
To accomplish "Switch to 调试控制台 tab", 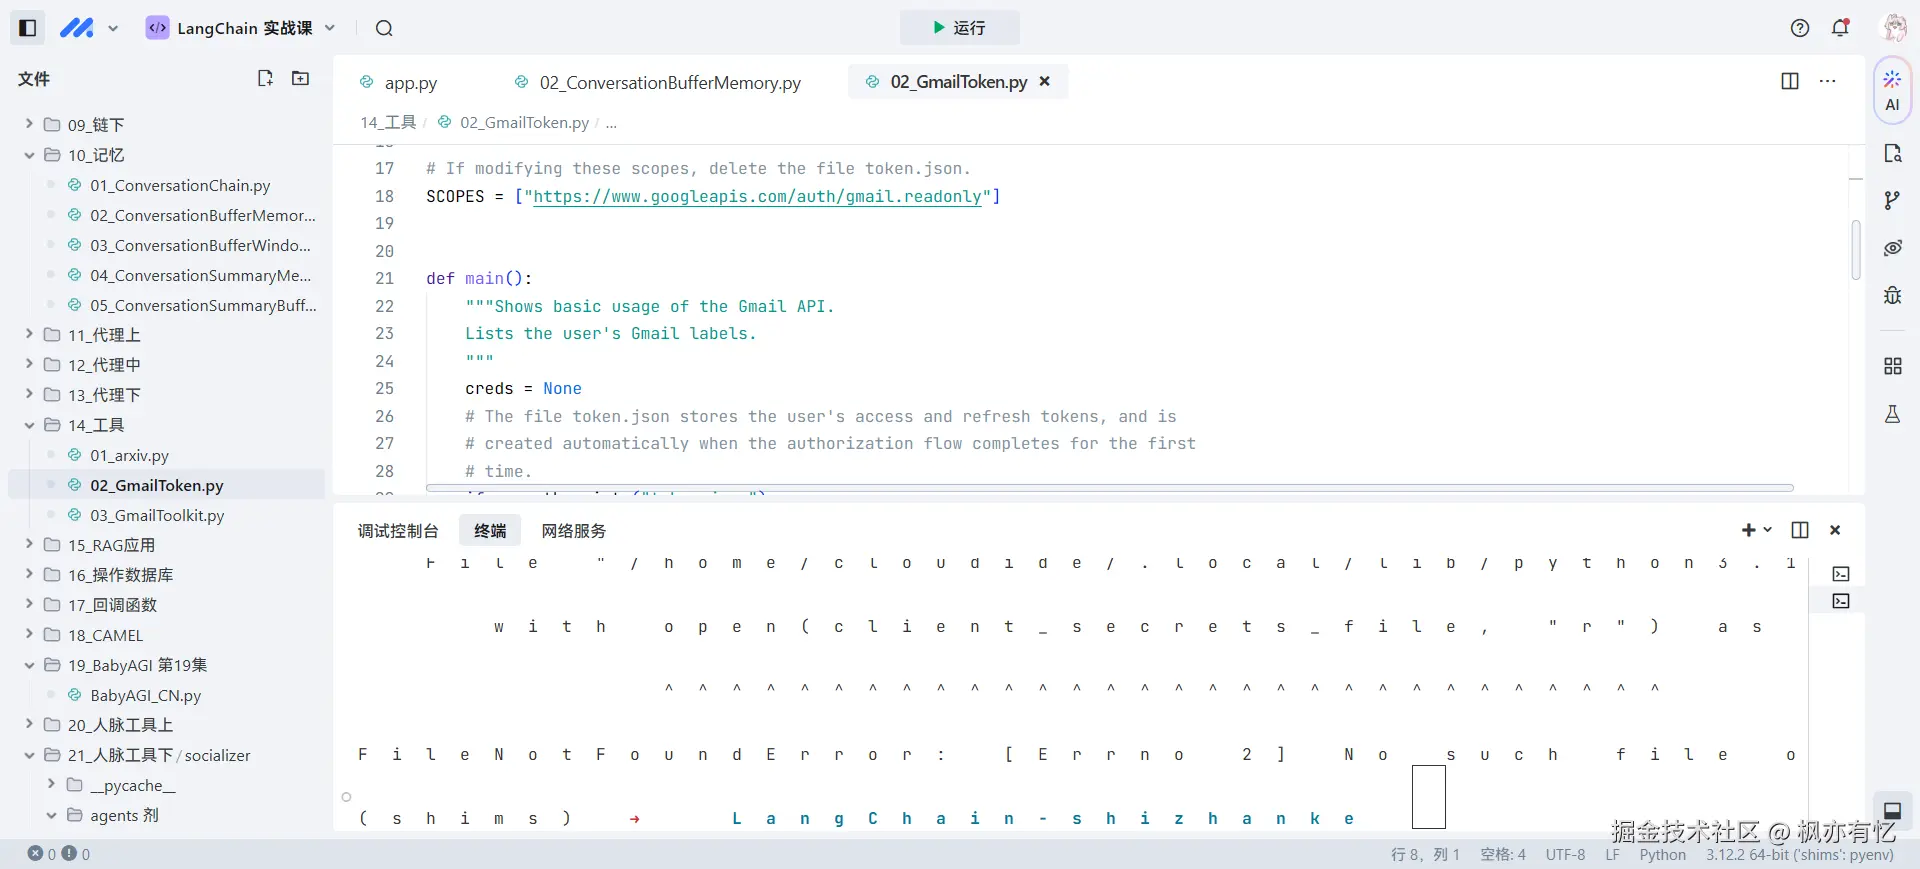I will coord(398,531).
